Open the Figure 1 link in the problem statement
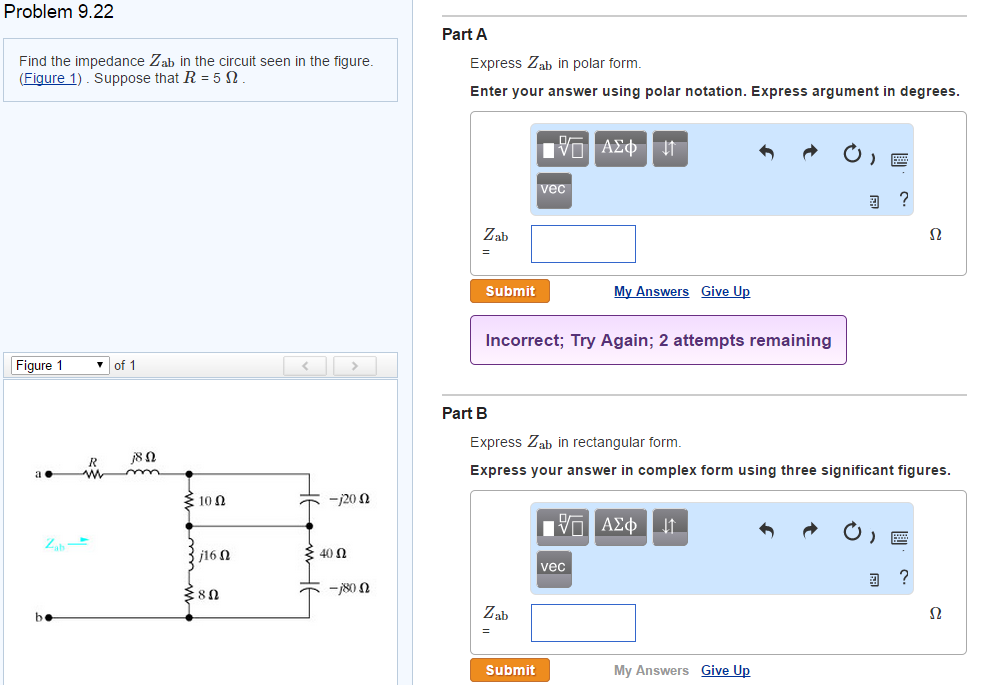981x685 pixels. click(50, 78)
